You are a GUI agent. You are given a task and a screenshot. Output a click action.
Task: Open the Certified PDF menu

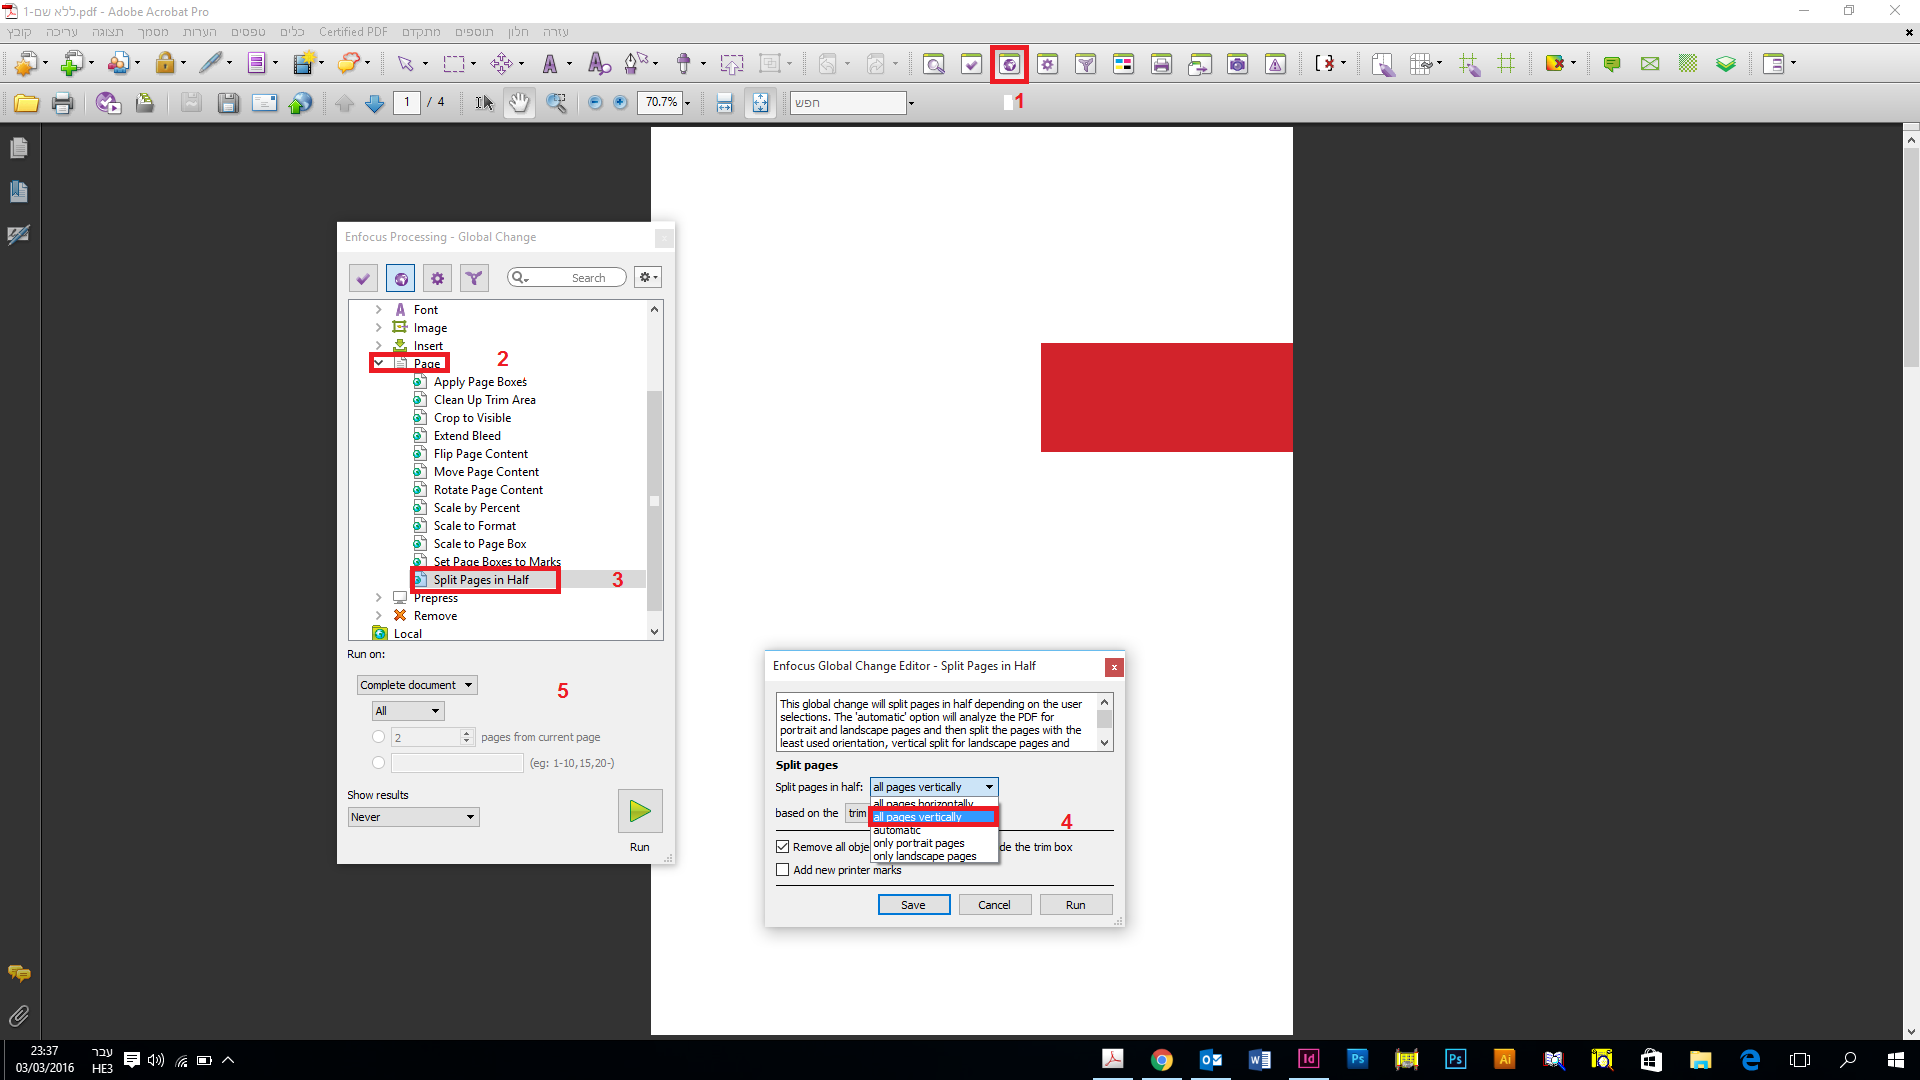click(353, 32)
